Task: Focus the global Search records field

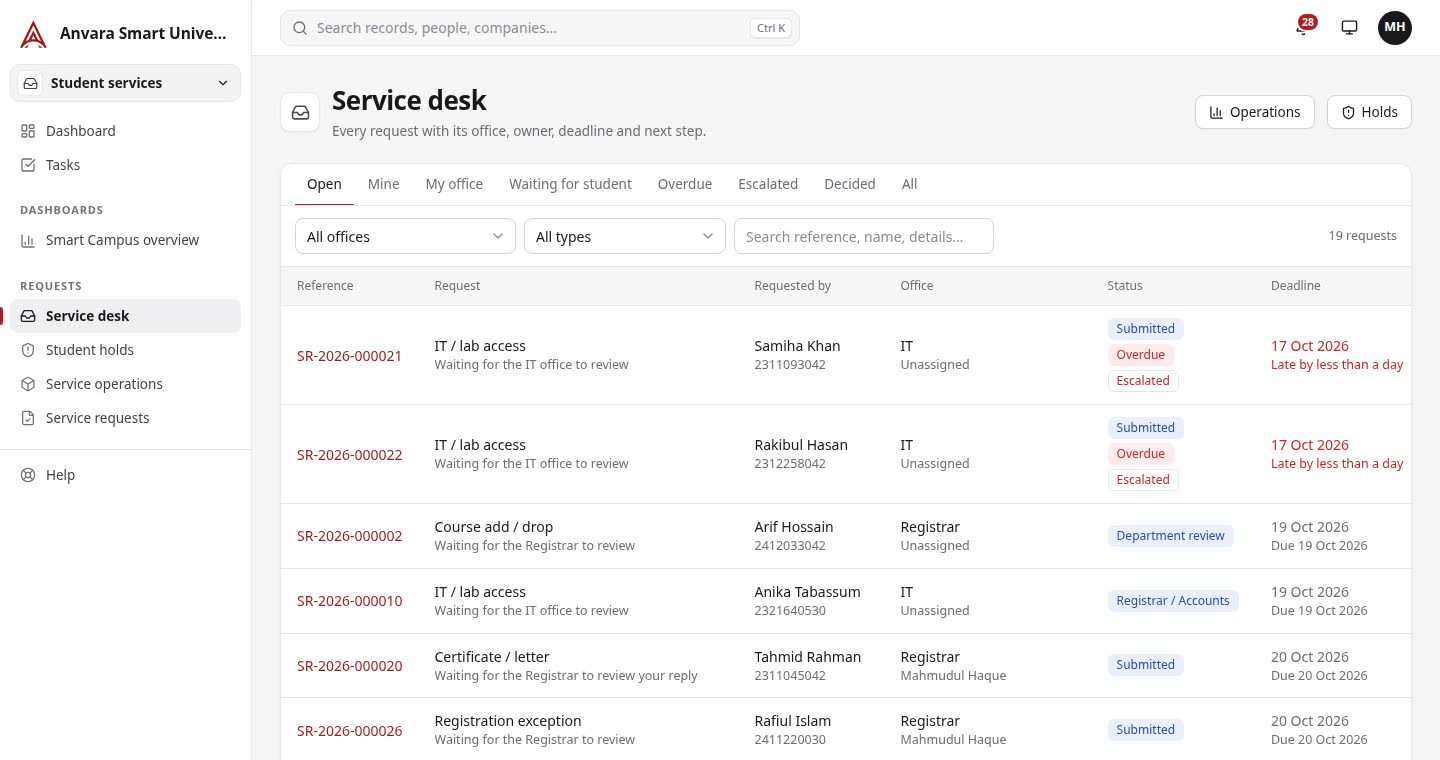Action: coord(540,28)
